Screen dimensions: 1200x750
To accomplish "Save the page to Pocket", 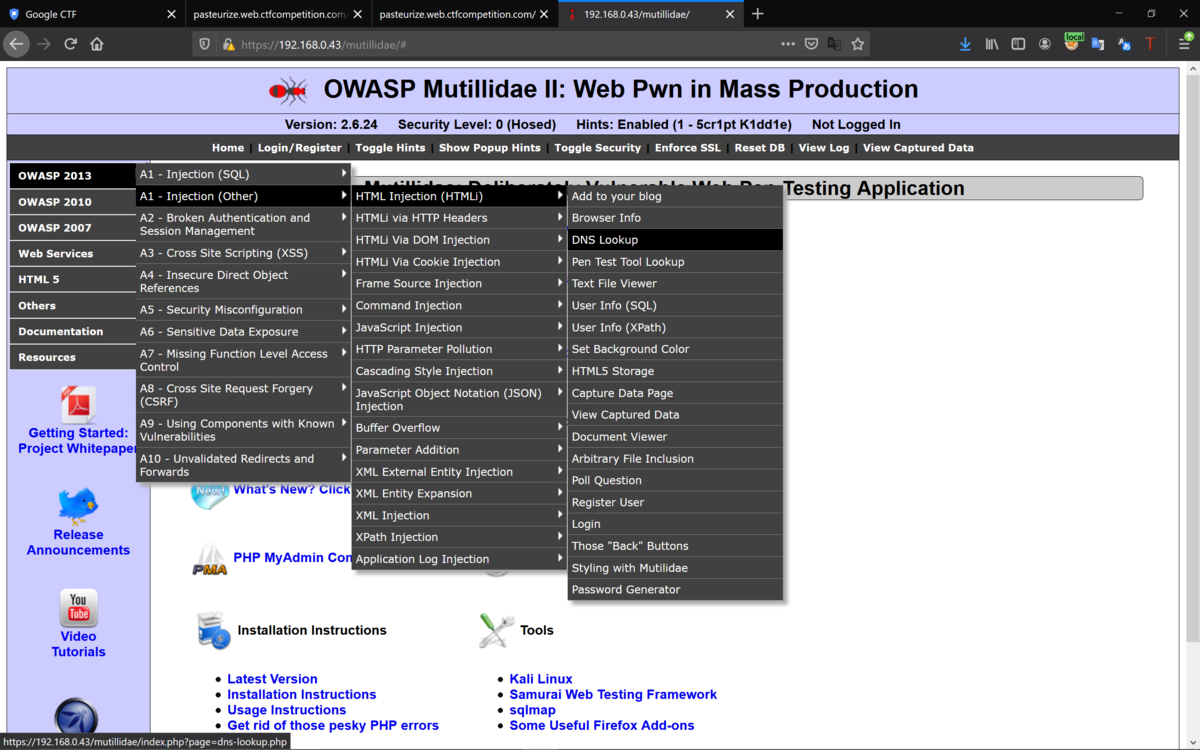I will point(812,44).
